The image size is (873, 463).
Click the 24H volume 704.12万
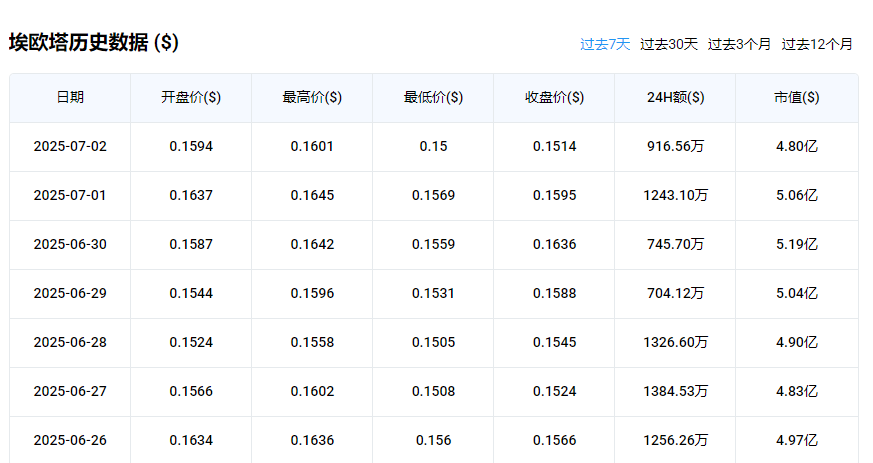click(675, 293)
